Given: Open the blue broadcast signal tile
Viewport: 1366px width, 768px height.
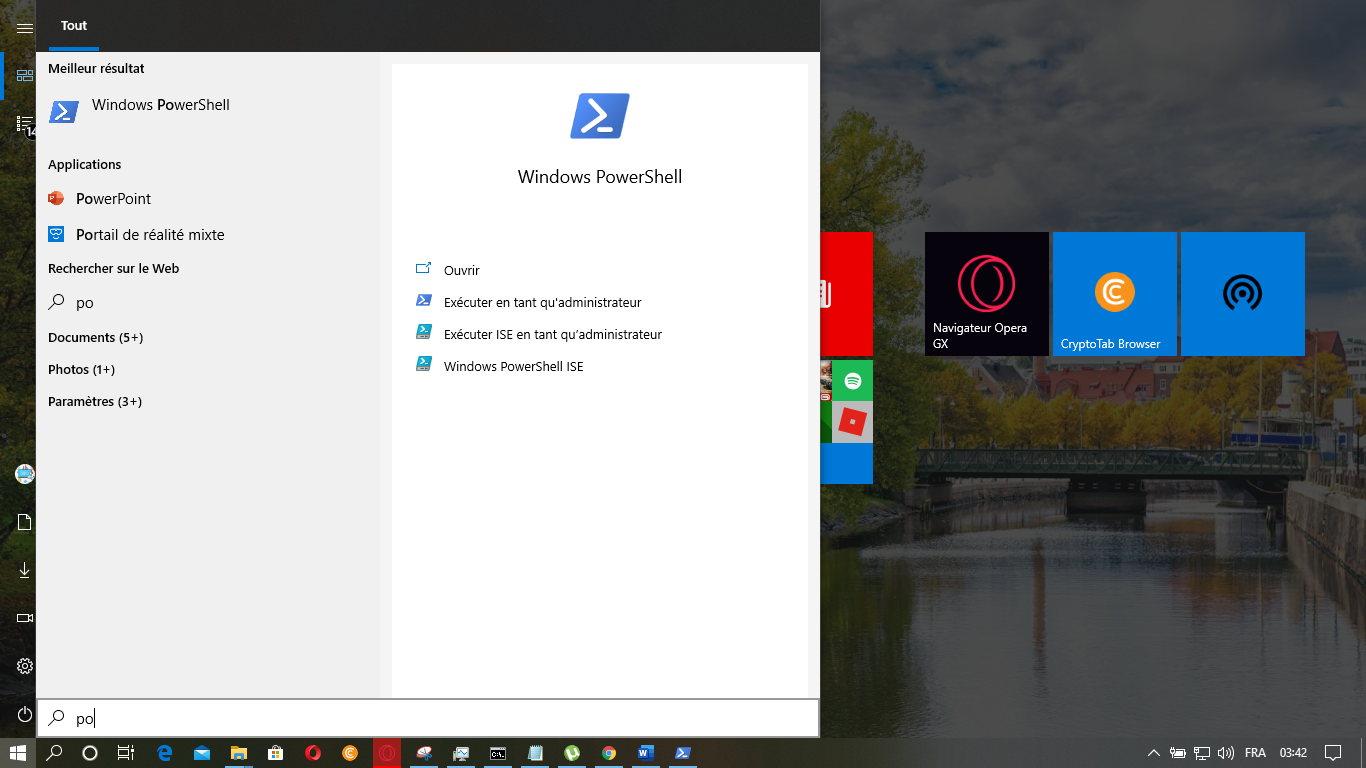Looking at the screenshot, I should tap(1243, 294).
